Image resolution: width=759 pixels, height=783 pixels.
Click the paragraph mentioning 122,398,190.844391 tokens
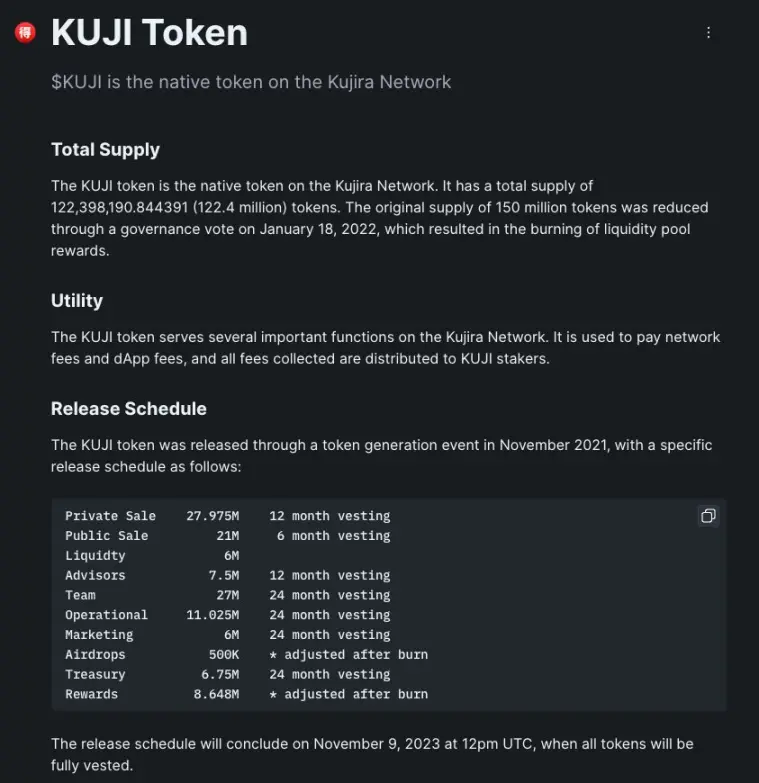point(380,218)
